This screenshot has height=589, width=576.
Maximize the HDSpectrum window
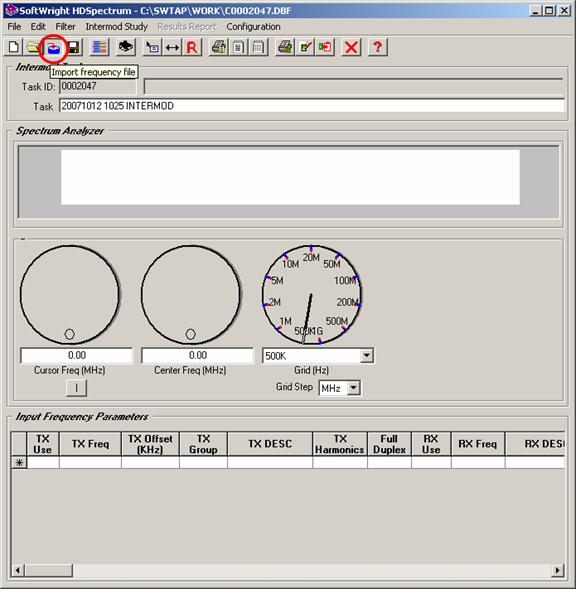point(549,11)
